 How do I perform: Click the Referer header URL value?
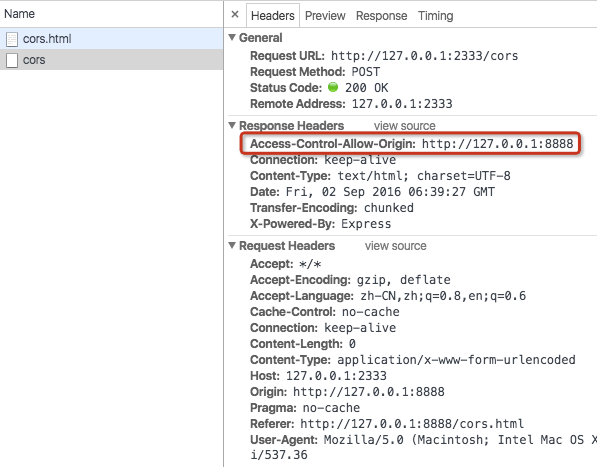pos(412,424)
